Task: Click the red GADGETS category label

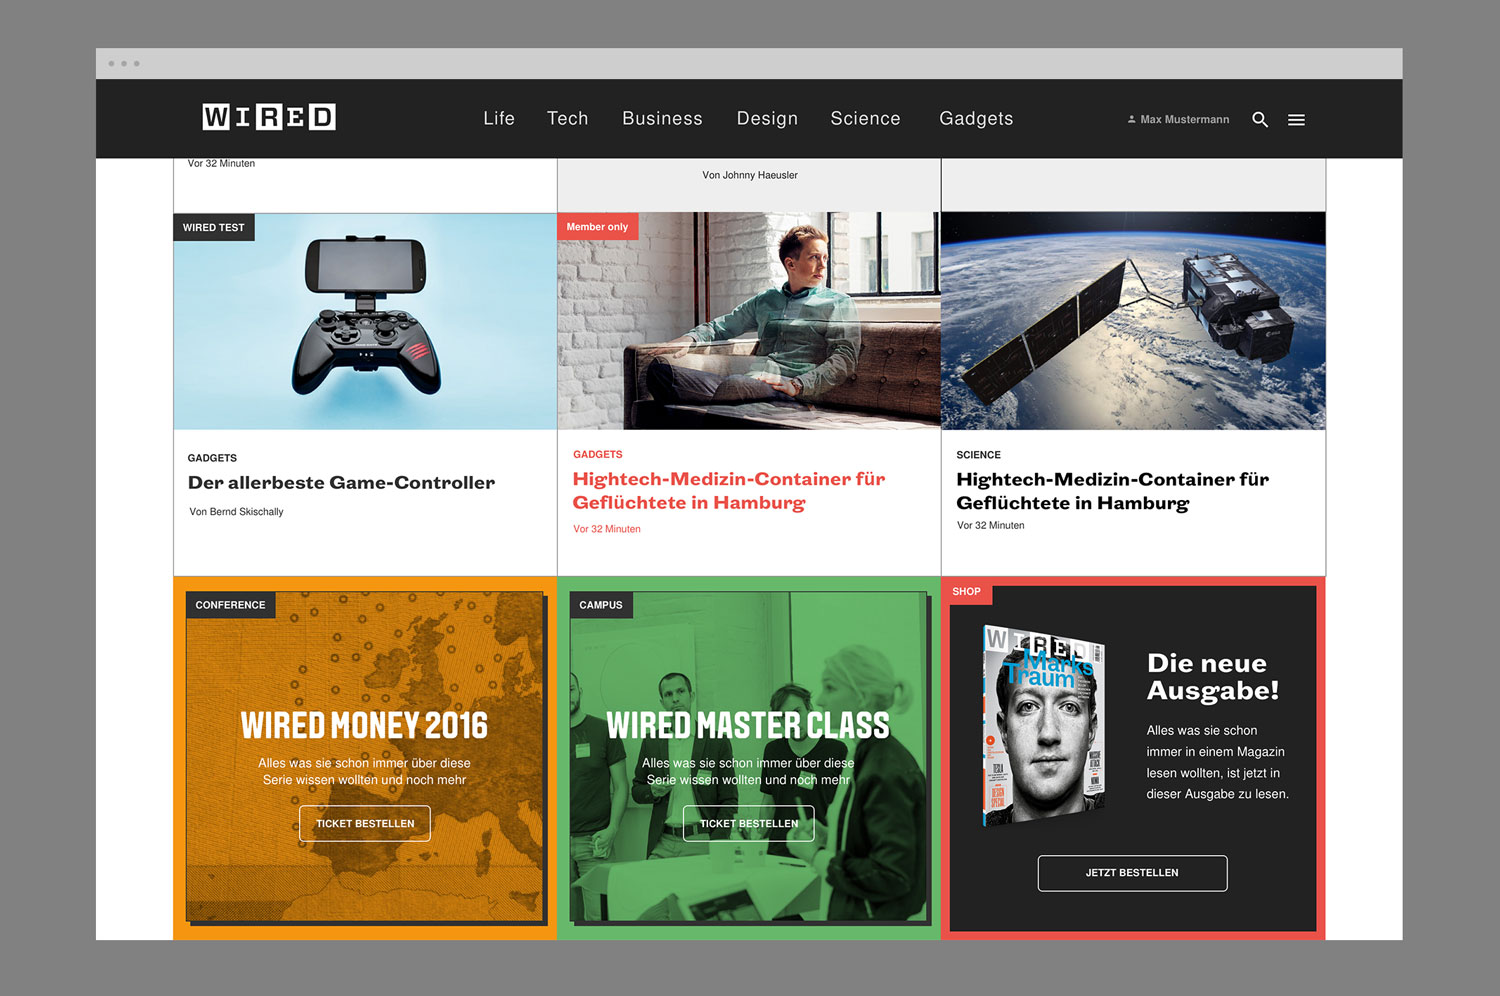Action: click(x=598, y=454)
